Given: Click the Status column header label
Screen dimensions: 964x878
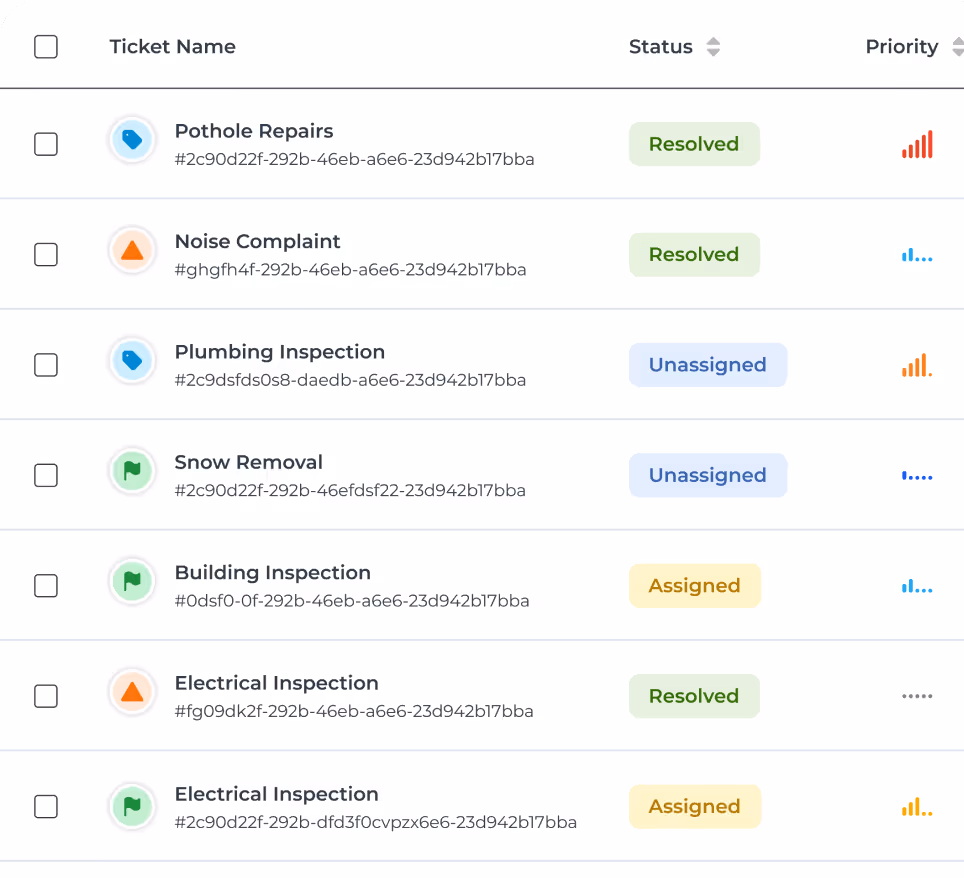Looking at the screenshot, I should pos(660,47).
